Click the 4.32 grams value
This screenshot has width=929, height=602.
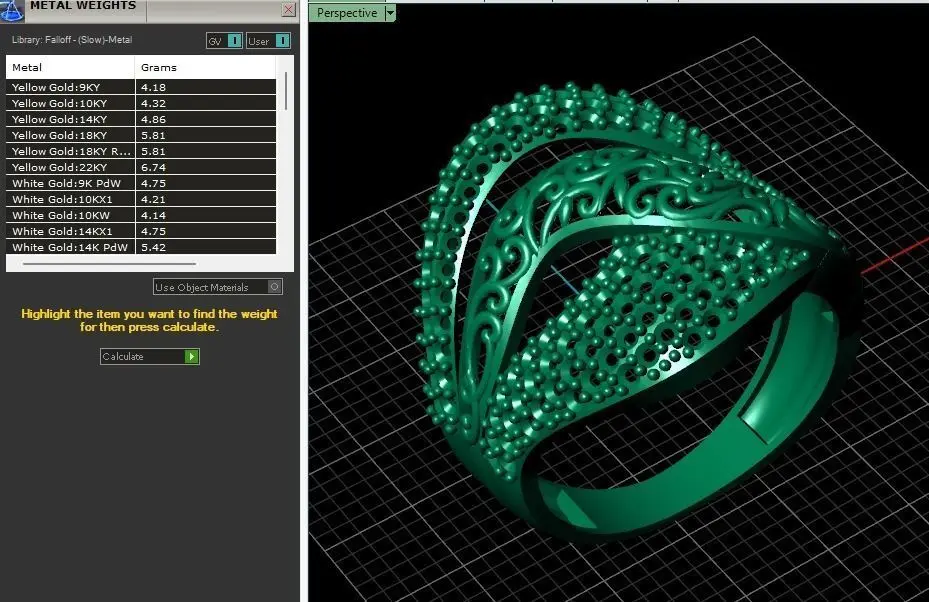[x=153, y=103]
